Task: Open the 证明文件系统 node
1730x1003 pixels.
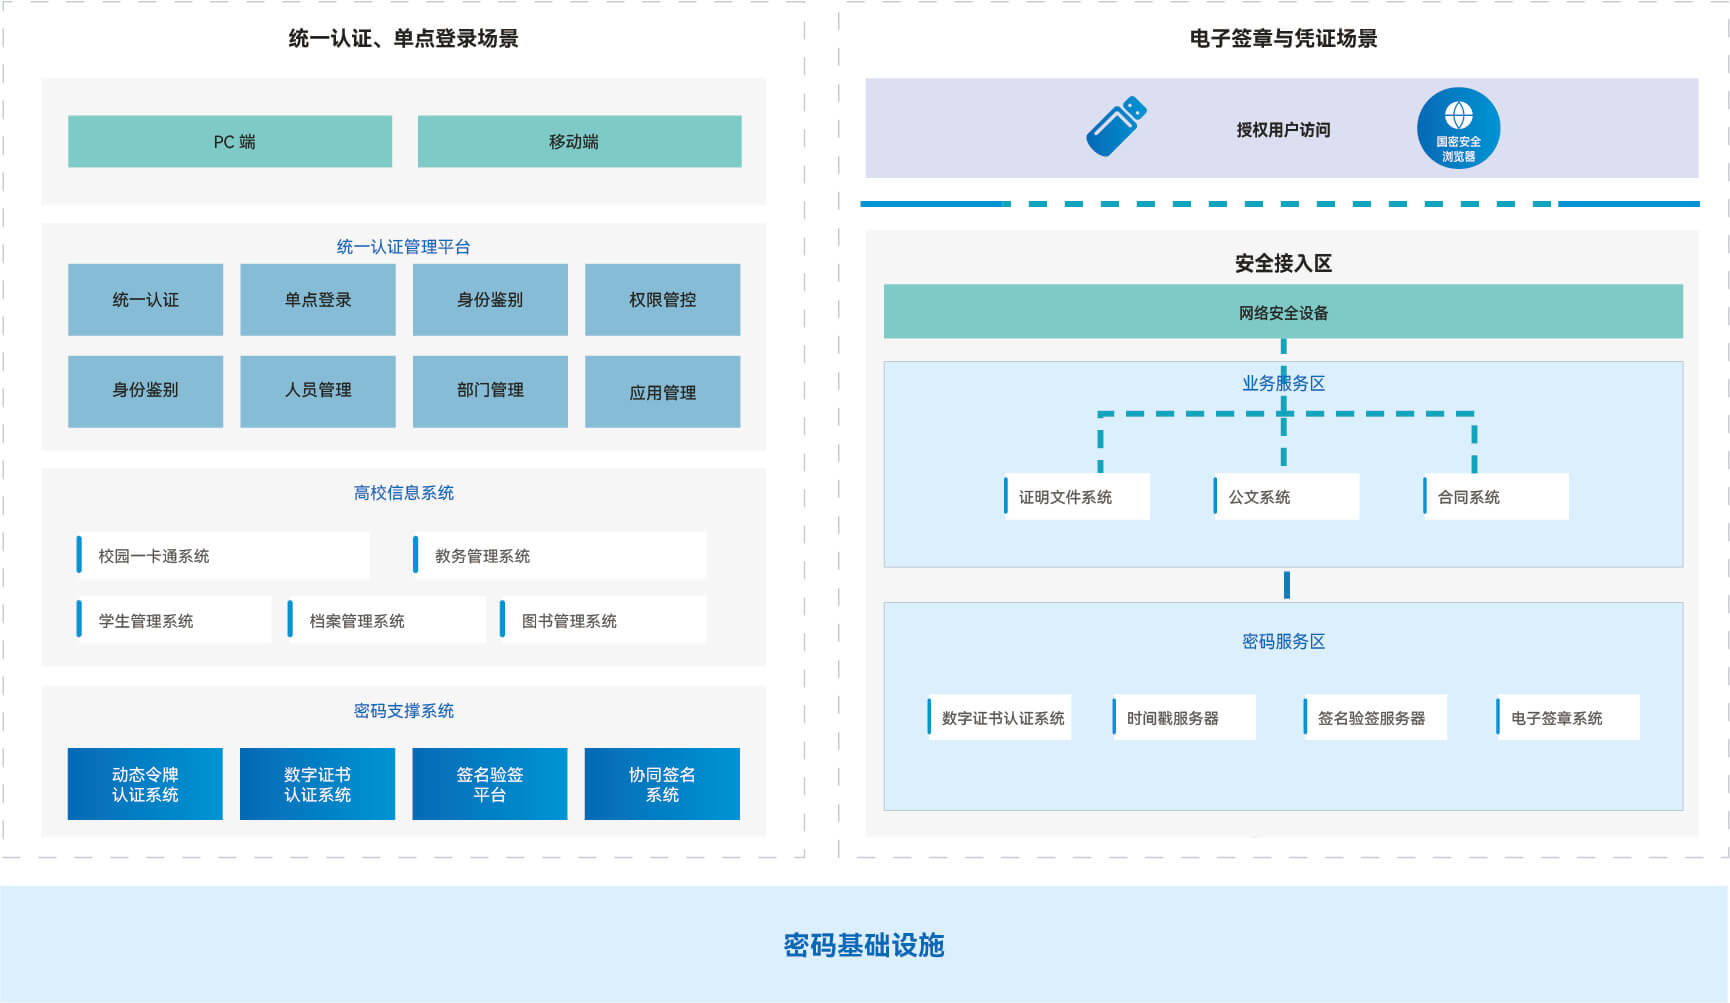Action: pos(1077,497)
